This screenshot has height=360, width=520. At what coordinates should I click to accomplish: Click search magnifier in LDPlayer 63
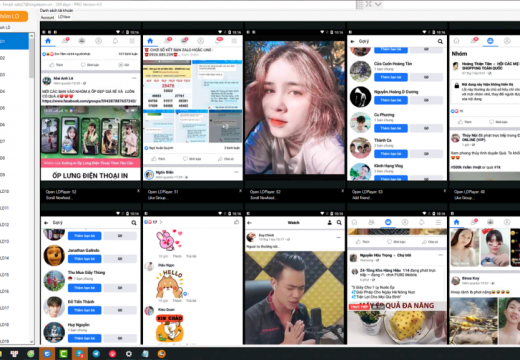click(x=440, y=41)
